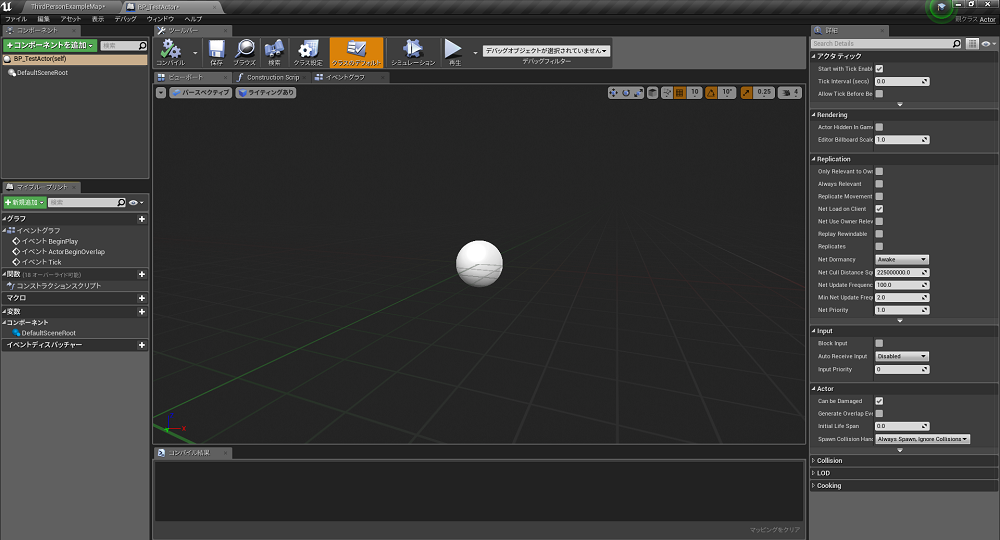This screenshot has width=1000, height=540.
Task: Select translate gizmo tool in viewport
Action: (614, 93)
